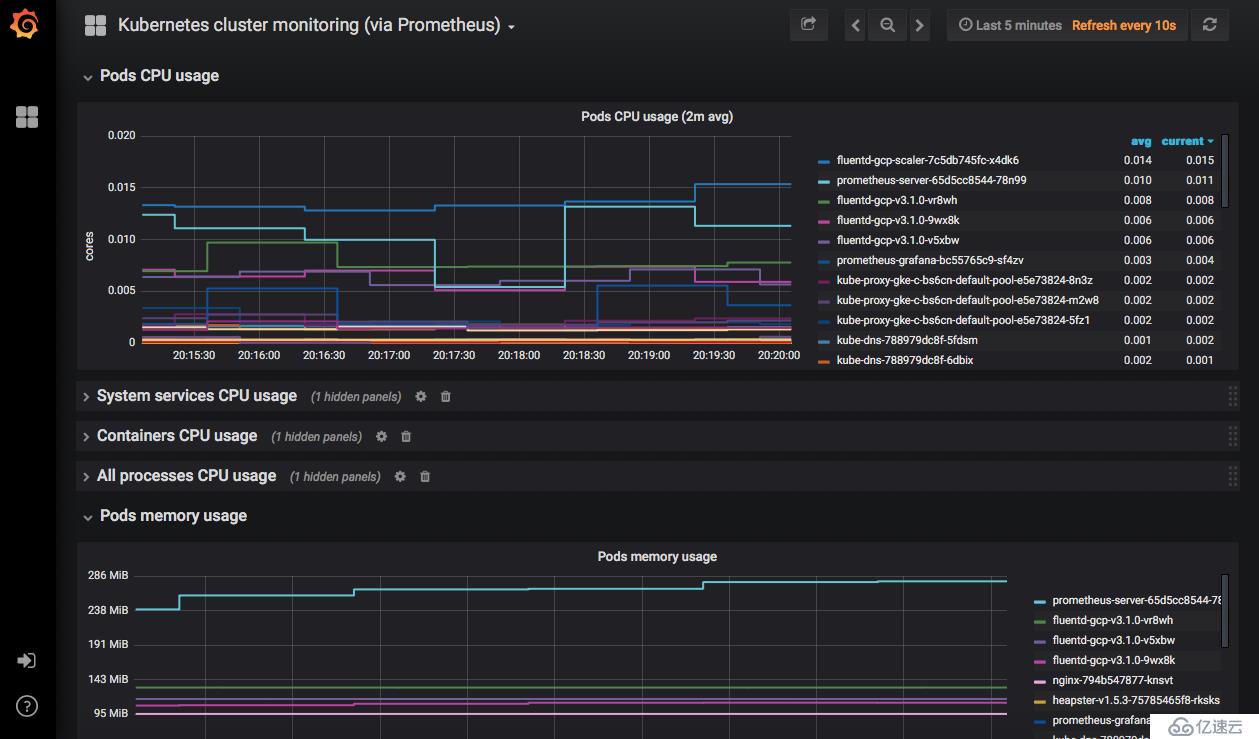Open System services CPU usage row settings
Viewport: 1259px width, 739px height.
[x=421, y=396]
